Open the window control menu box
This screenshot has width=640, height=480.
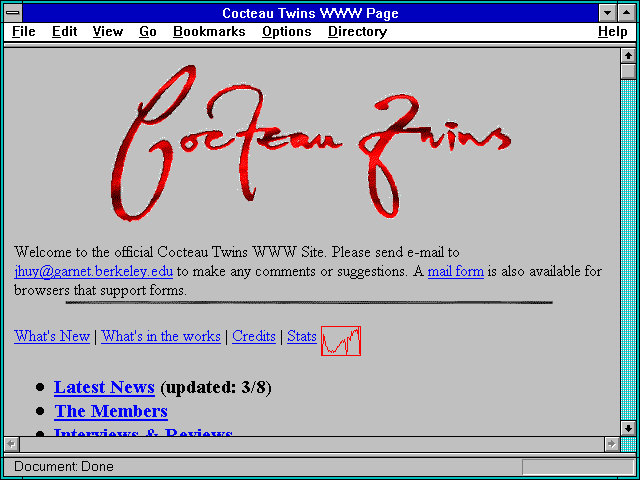coord(13,13)
